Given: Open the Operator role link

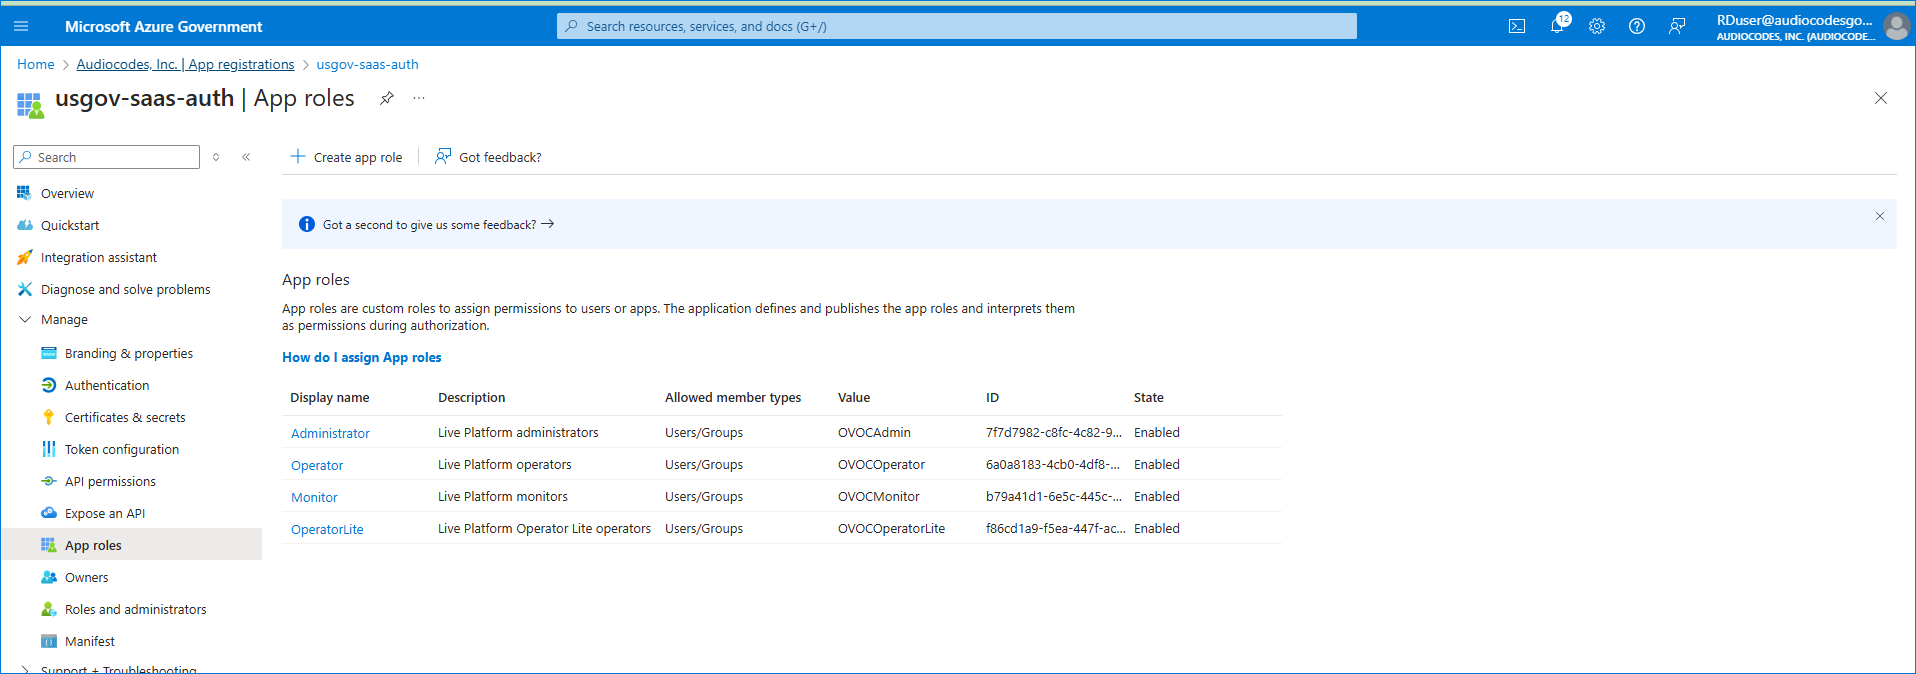Looking at the screenshot, I should [x=317, y=465].
